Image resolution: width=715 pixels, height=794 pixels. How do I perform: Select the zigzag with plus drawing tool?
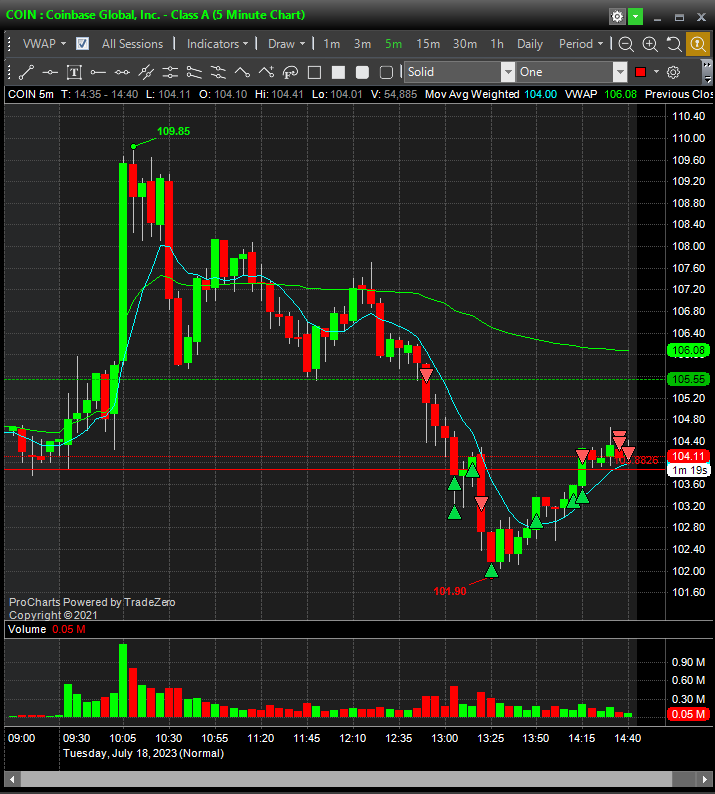266,72
